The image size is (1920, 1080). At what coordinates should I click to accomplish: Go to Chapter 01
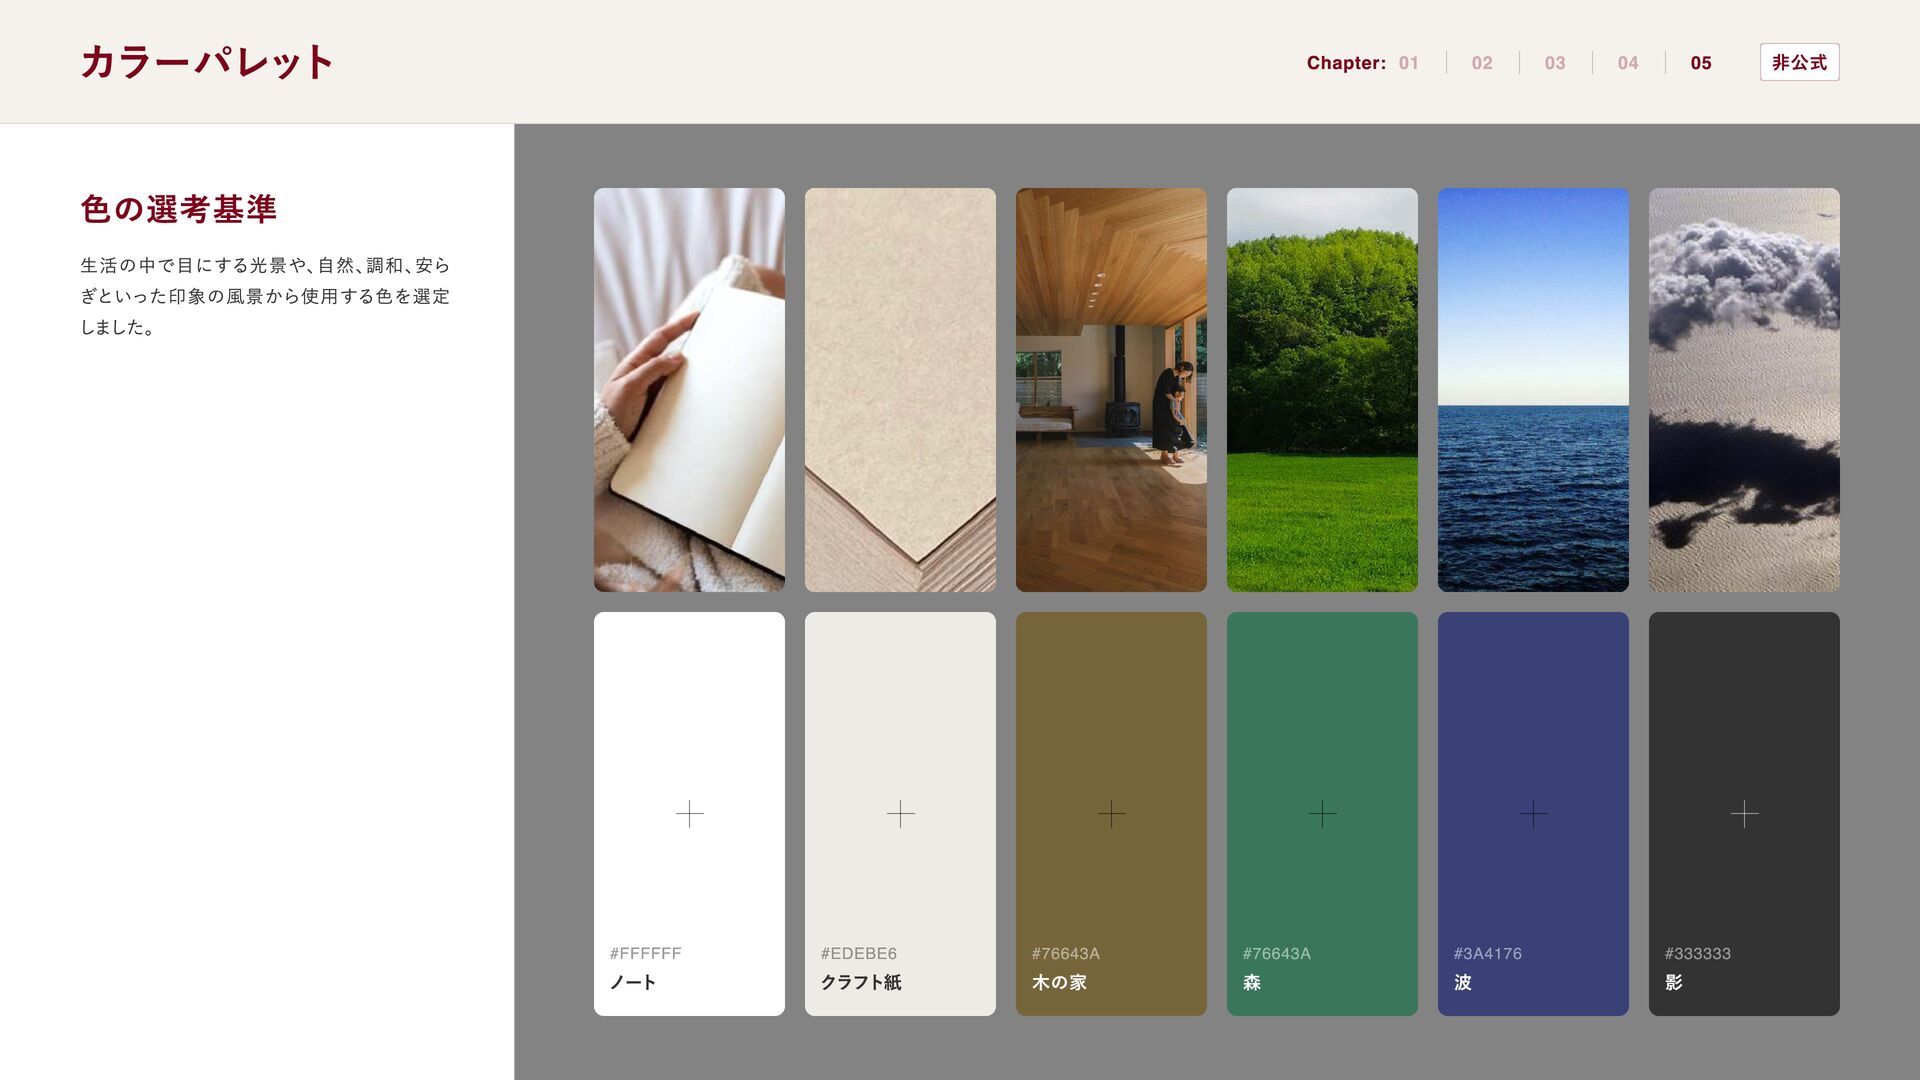click(1408, 63)
